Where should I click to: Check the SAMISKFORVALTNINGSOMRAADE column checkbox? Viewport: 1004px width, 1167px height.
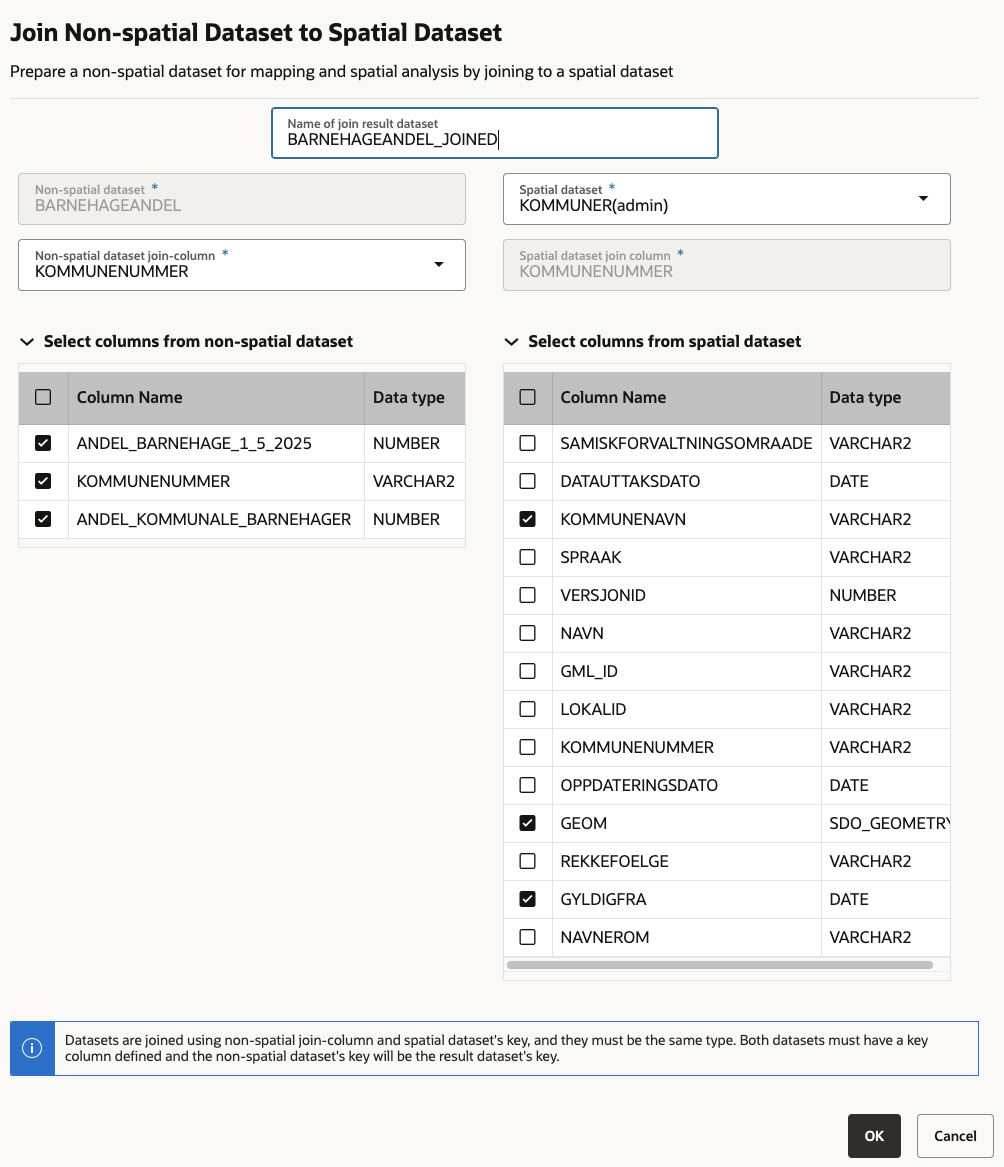coord(528,444)
